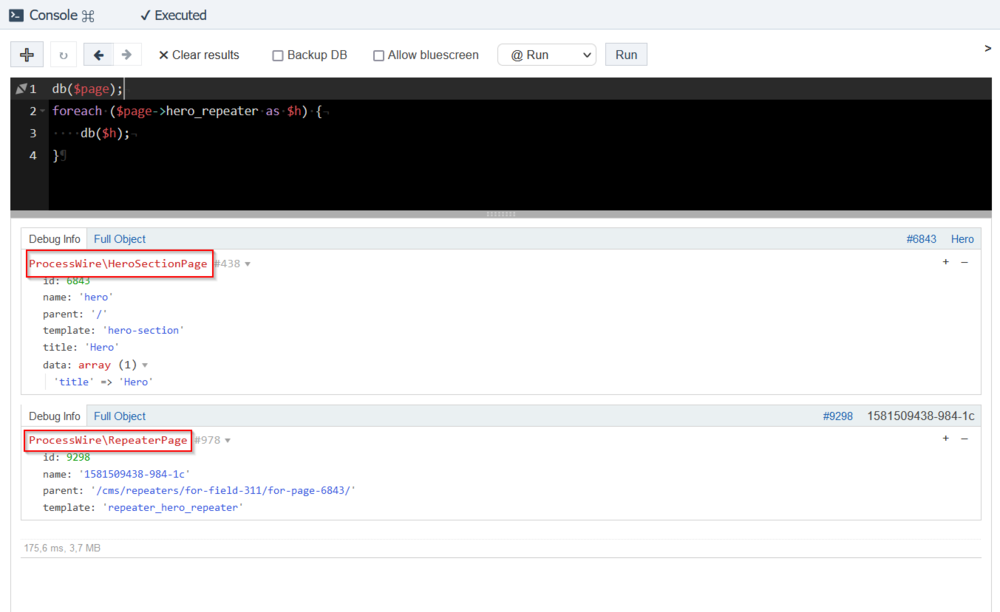
Task: Collapse all in HeroSectionPage dump
Action: [x=964, y=262]
